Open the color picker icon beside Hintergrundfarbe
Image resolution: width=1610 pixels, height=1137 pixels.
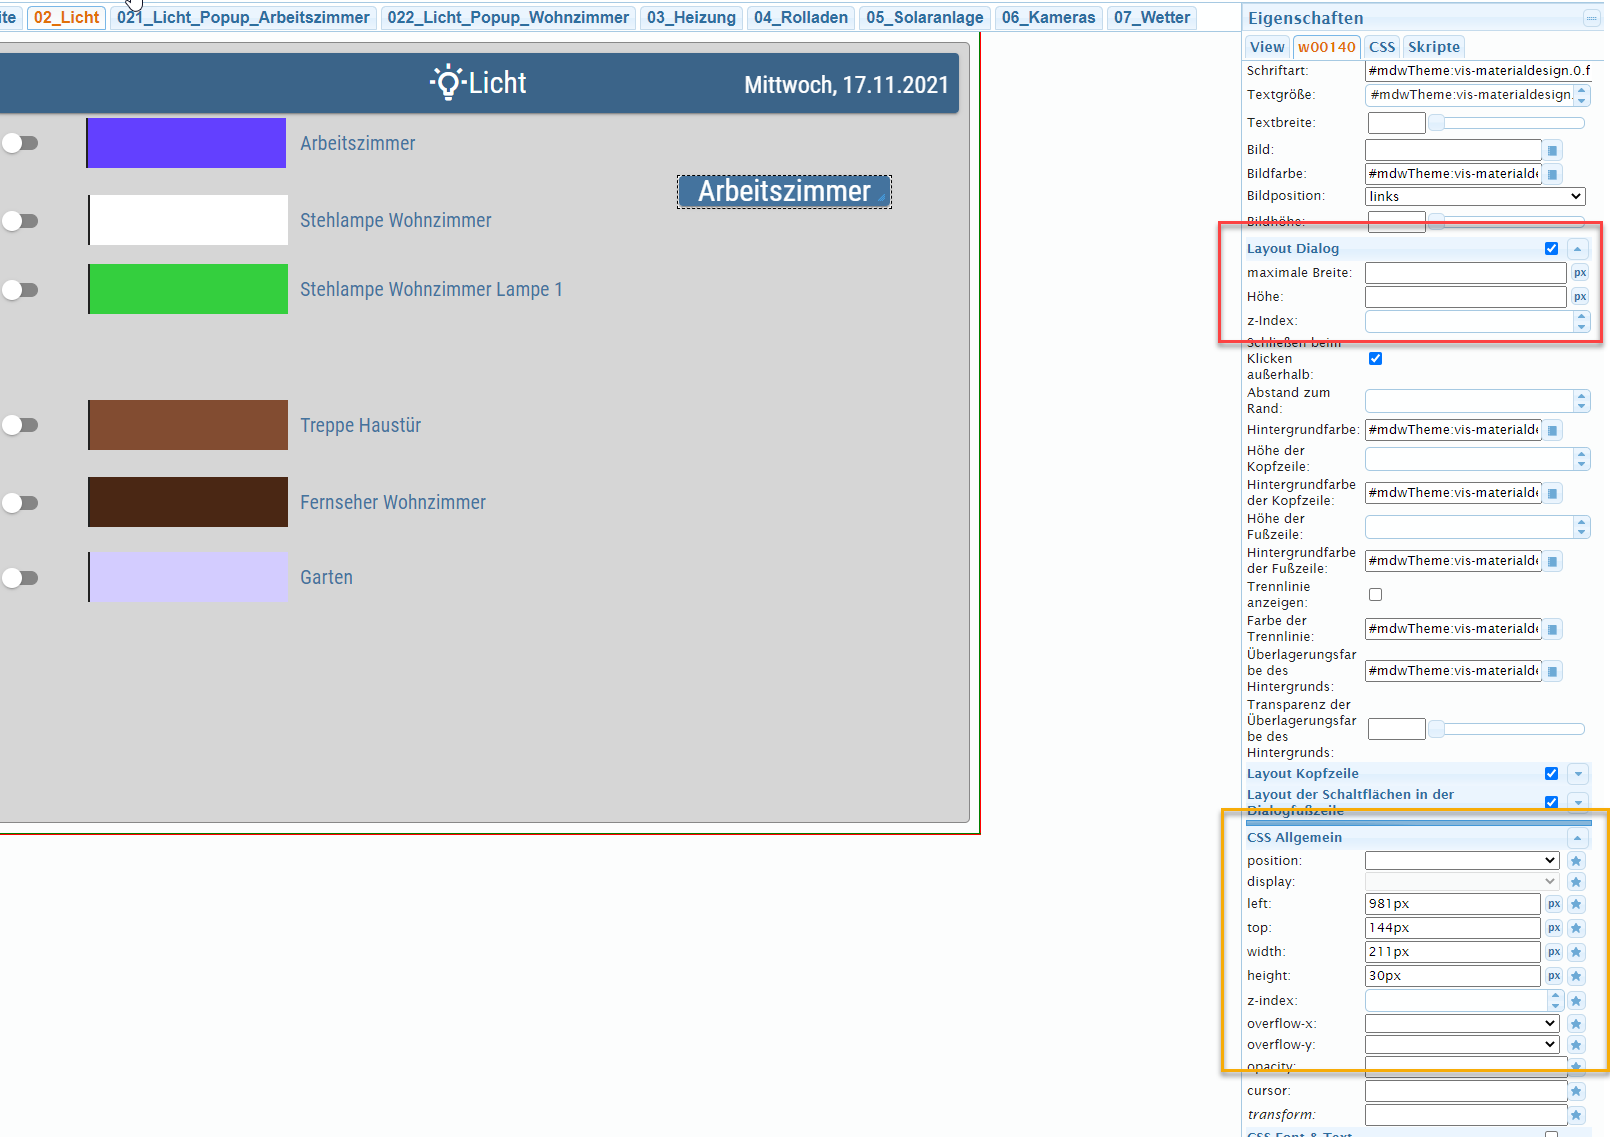coord(1552,430)
